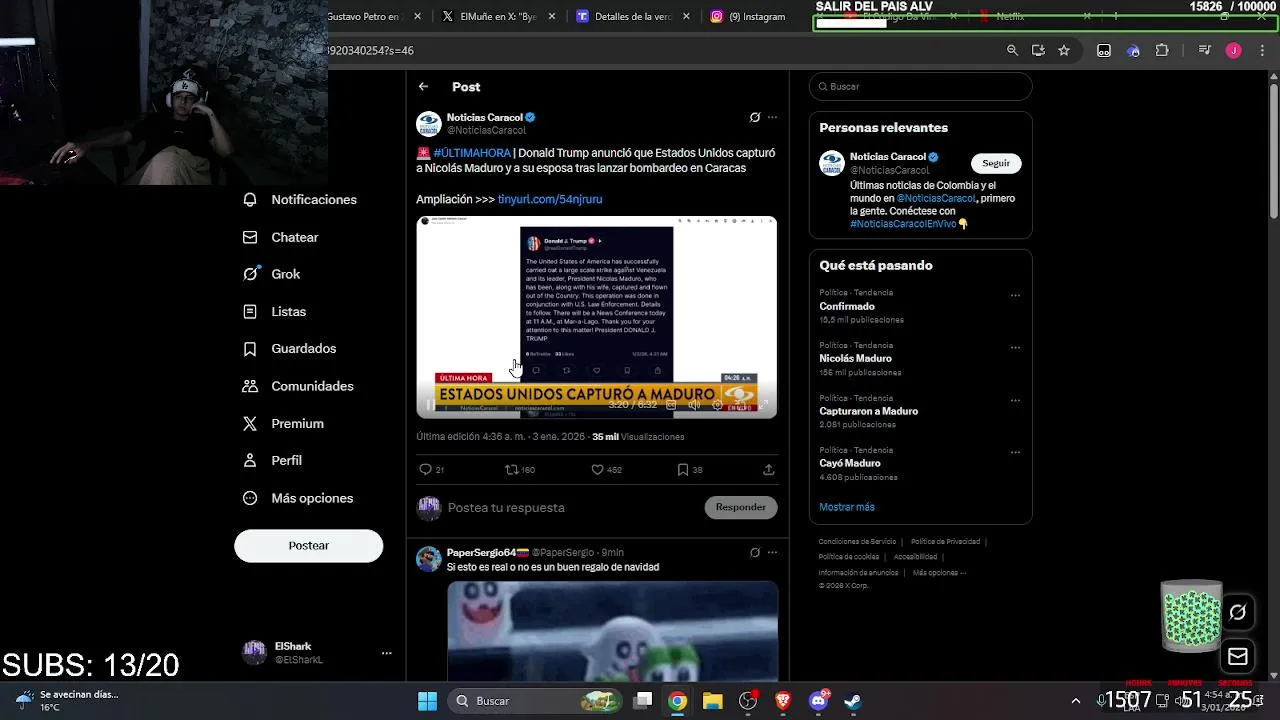The image size is (1280, 720).
Task: Open Steam from the taskbar
Action: coord(853,701)
